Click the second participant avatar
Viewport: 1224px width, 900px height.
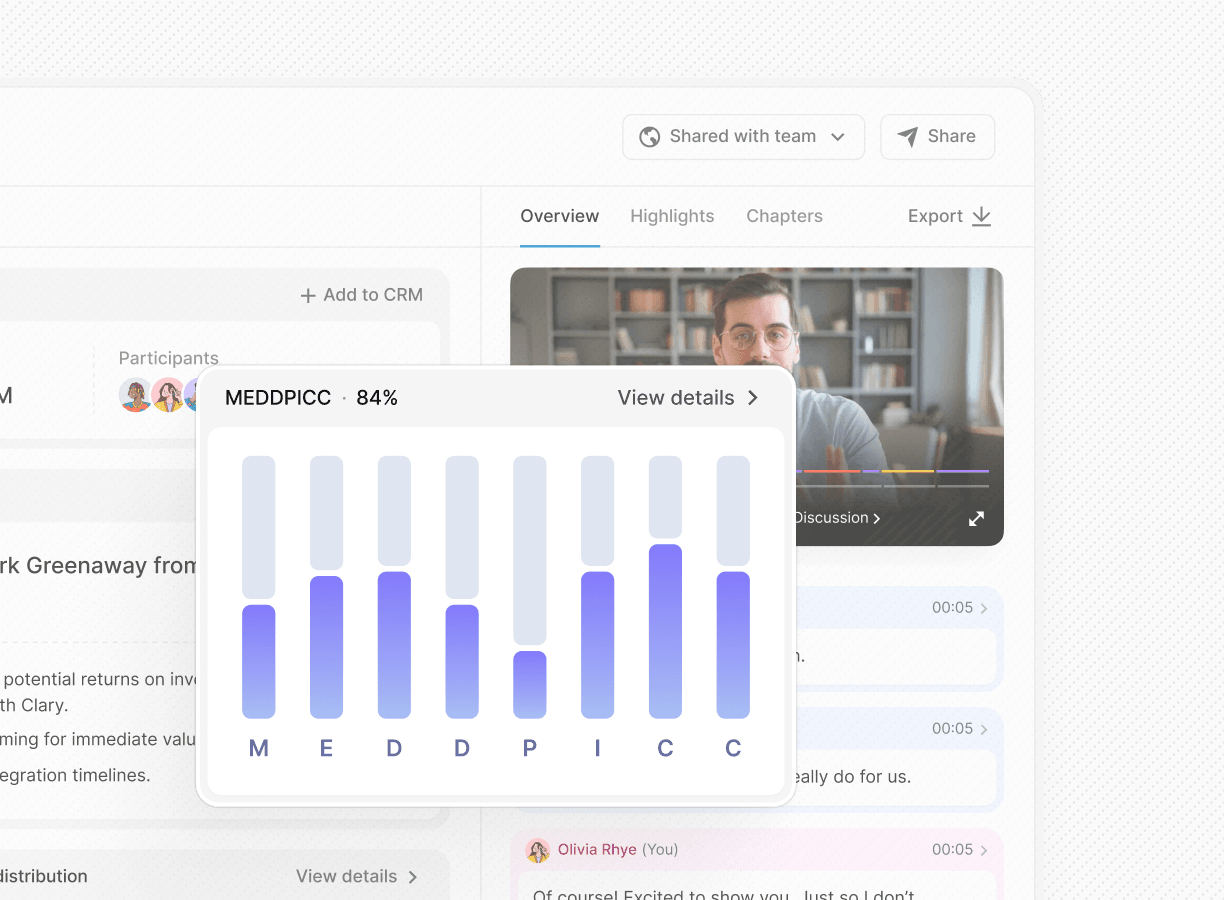(x=168, y=395)
